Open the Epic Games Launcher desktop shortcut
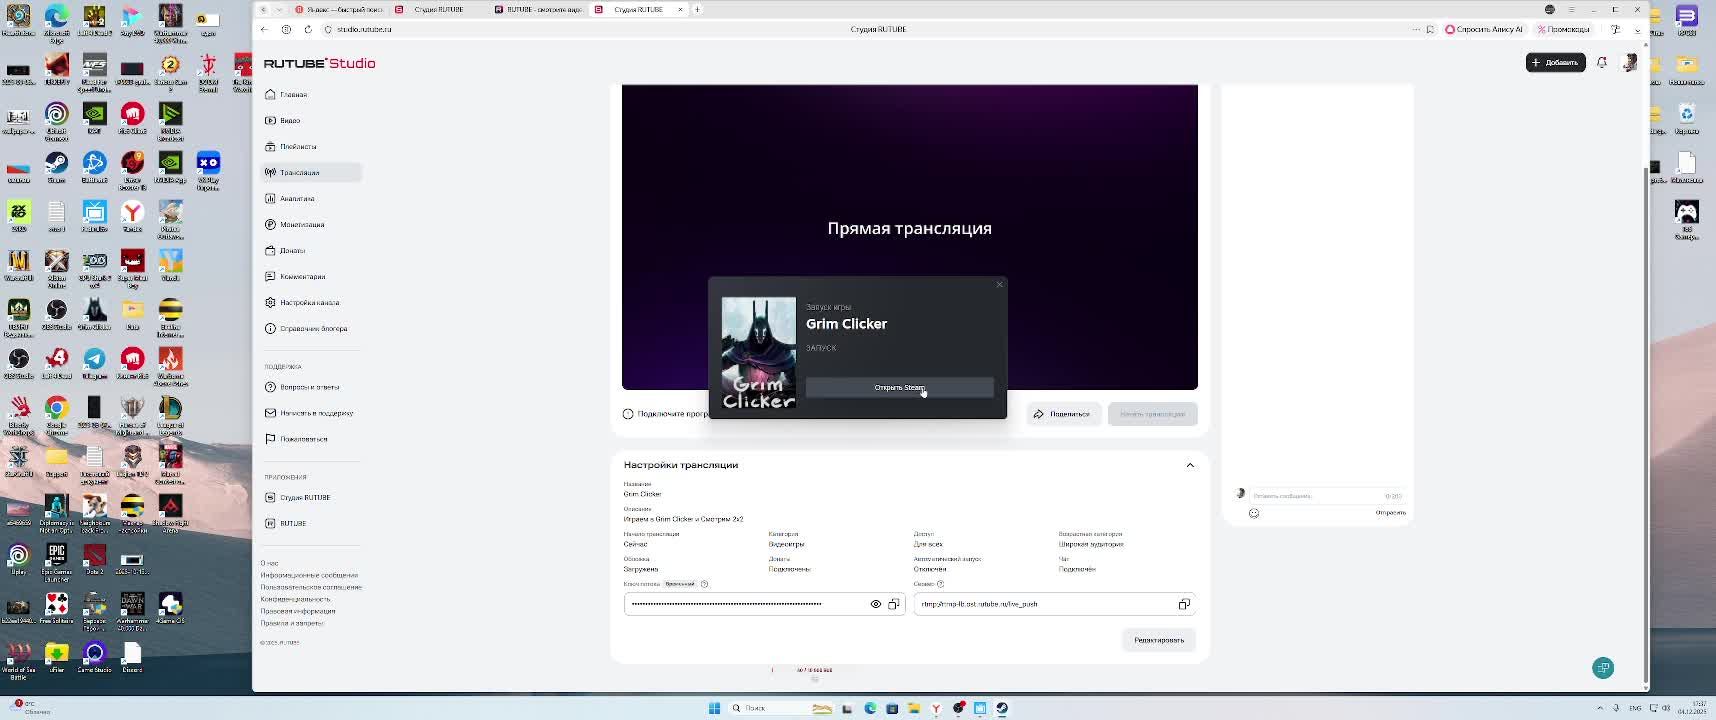This screenshot has height=720, width=1716. (x=56, y=562)
